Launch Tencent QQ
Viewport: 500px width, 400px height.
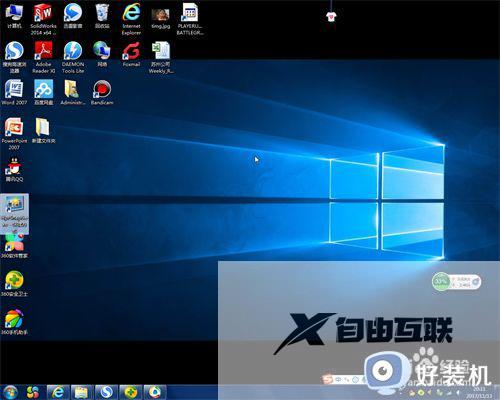tap(14, 169)
